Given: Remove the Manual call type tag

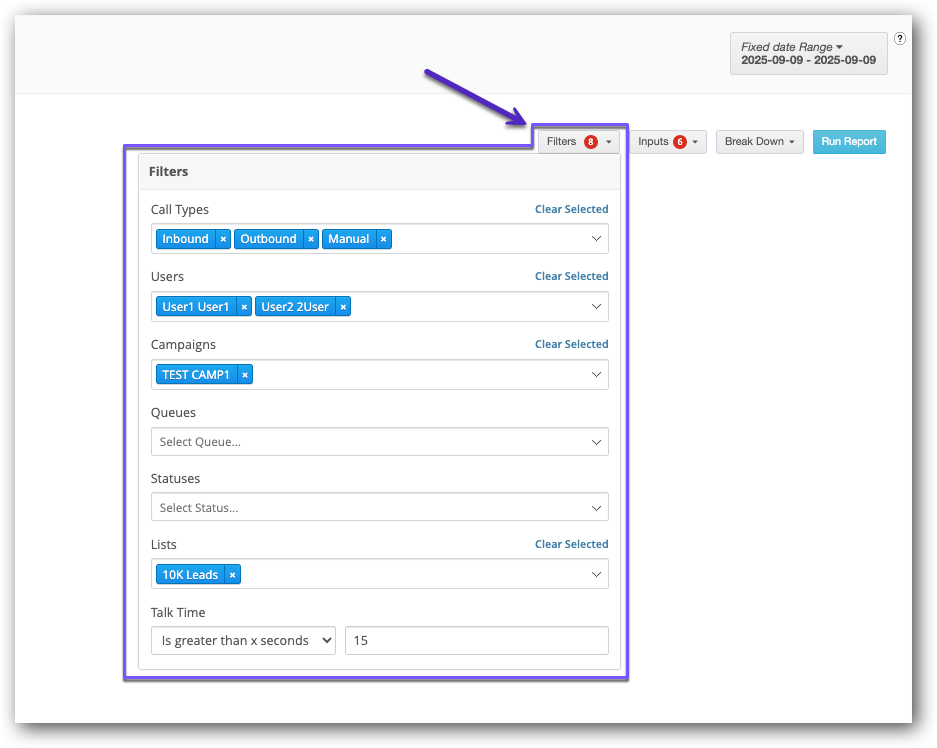Looking at the screenshot, I should (x=383, y=239).
